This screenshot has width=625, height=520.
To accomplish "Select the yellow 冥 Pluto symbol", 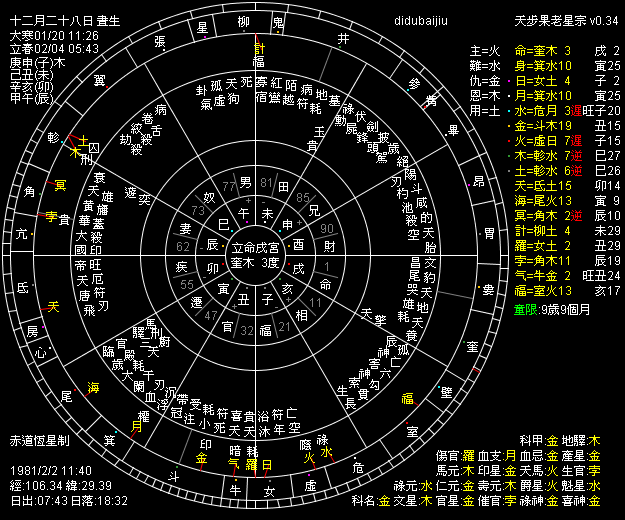I will click(60, 185).
